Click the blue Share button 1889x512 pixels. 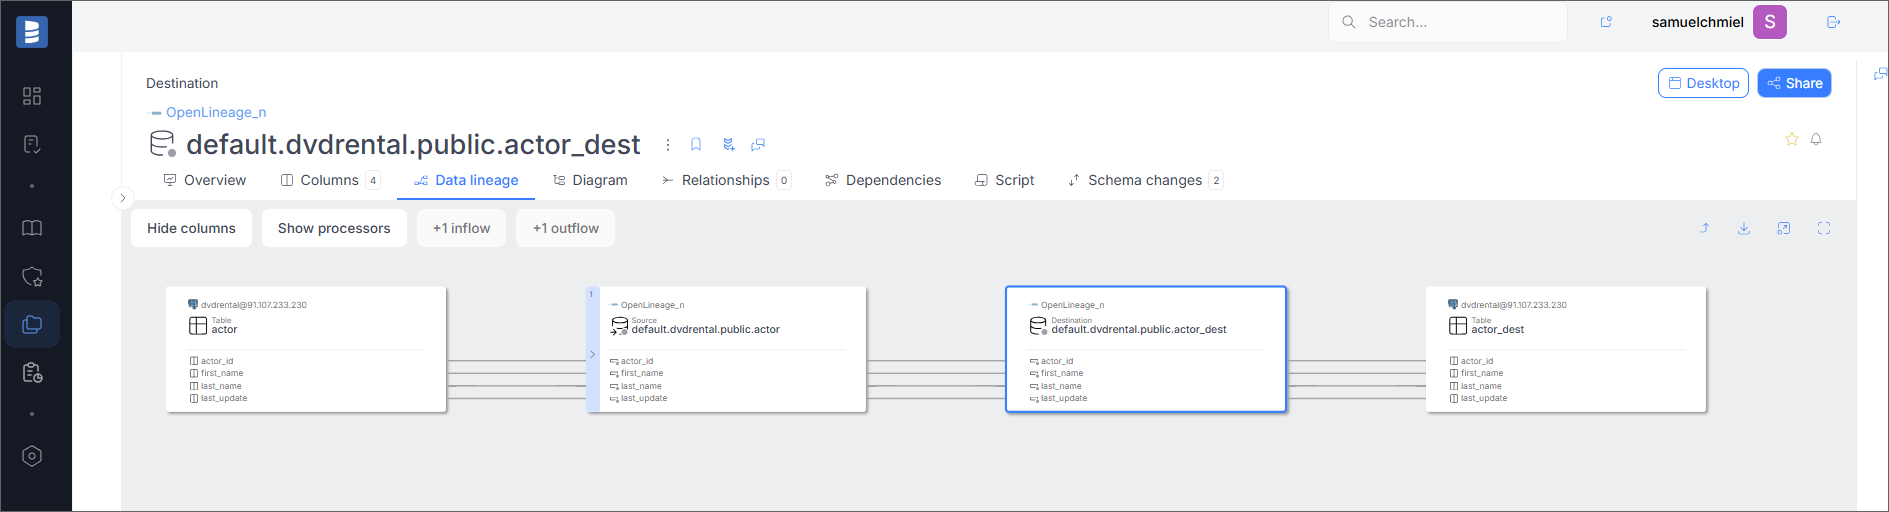pos(1795,83)
